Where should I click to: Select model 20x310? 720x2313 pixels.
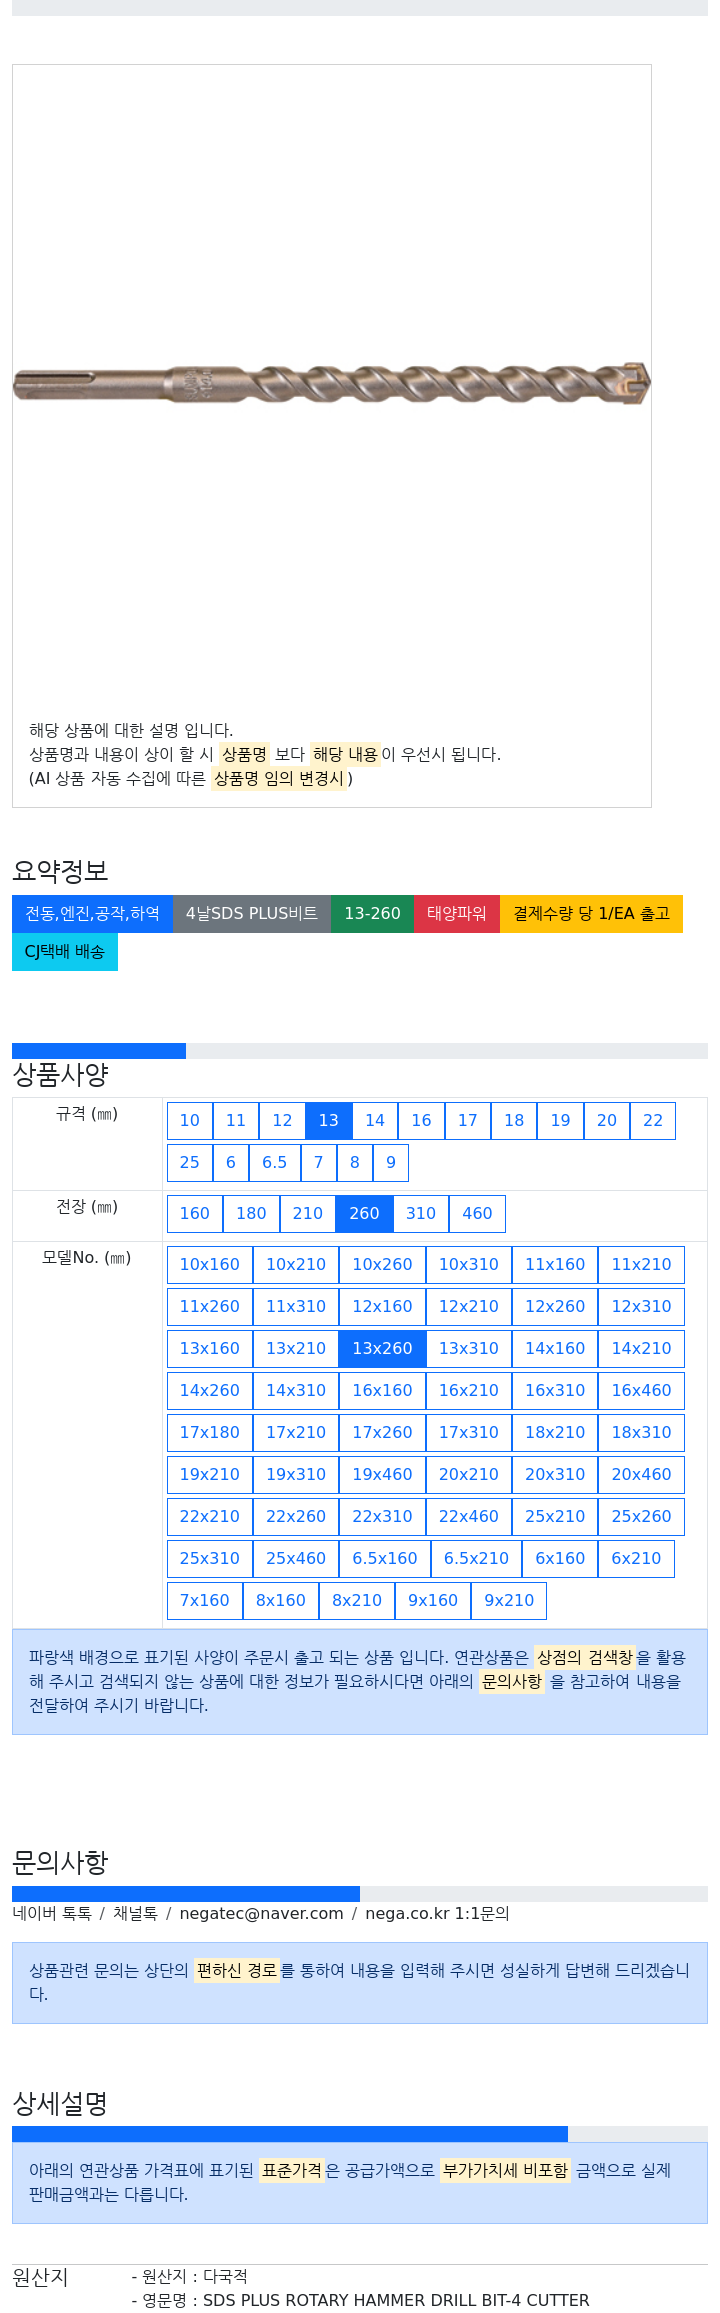coord(555,1475)
